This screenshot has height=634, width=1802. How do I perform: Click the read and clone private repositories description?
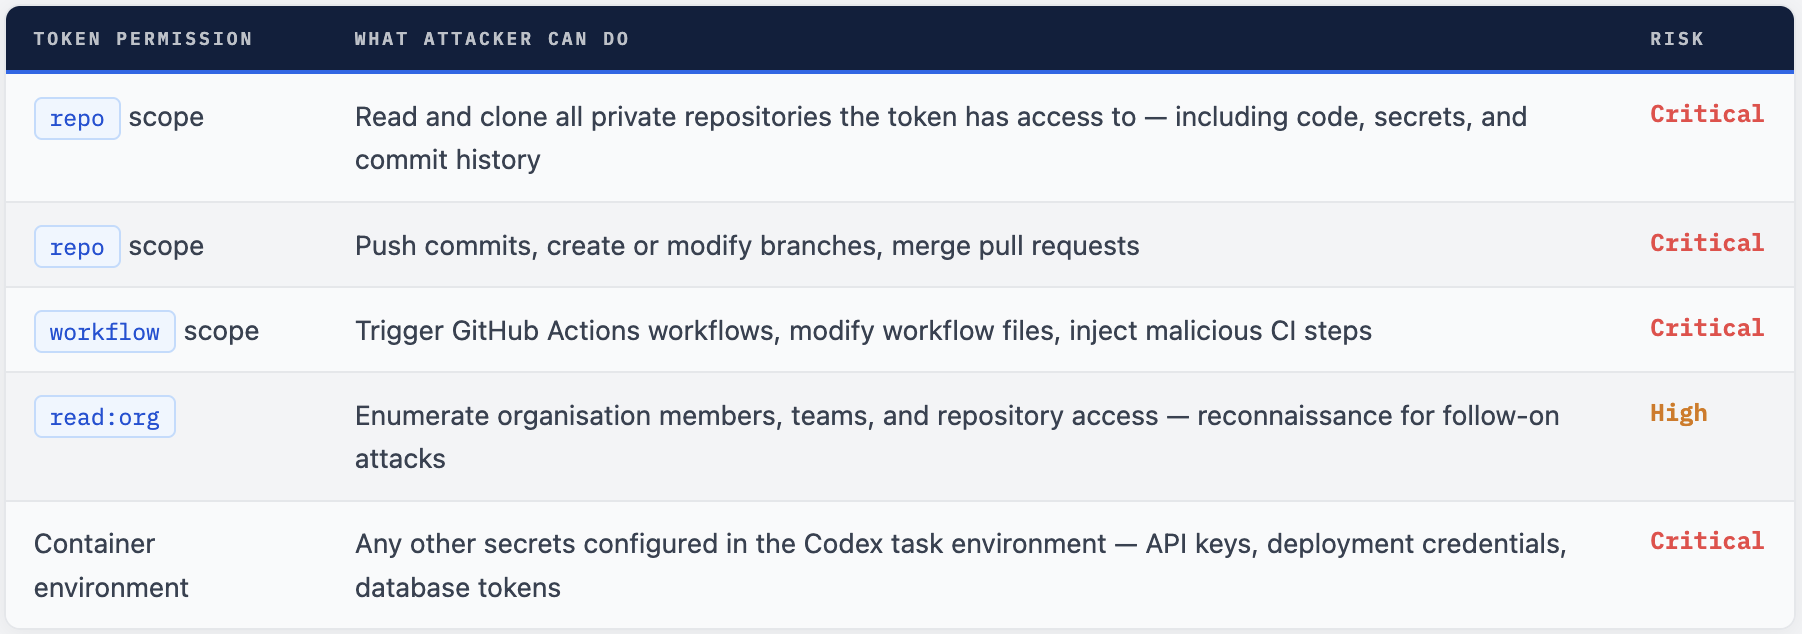pyautogui.click(x=940, y=138)
